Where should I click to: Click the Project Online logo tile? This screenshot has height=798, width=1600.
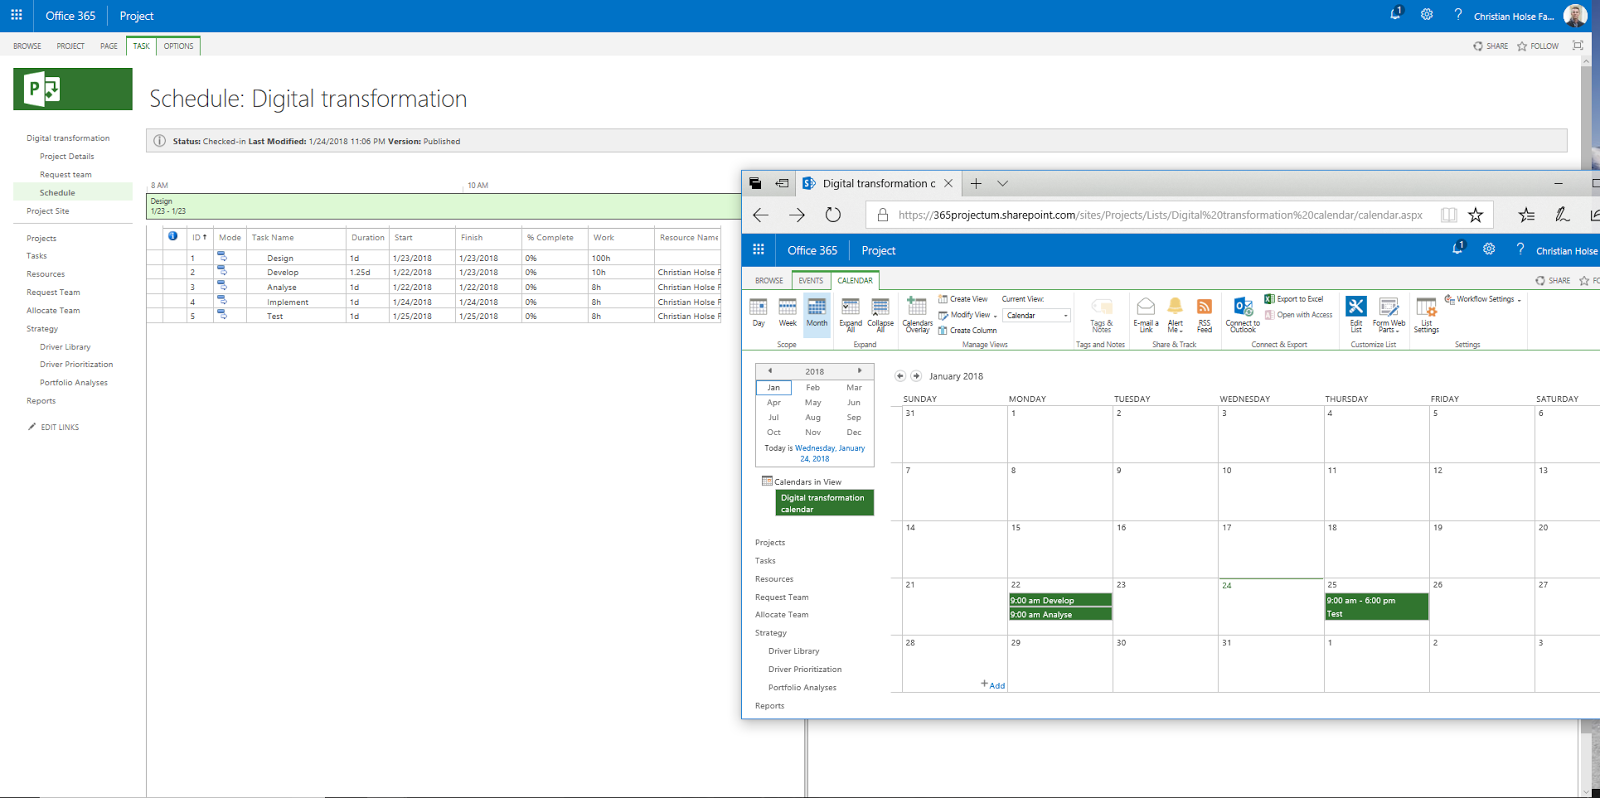click(72, 89)
